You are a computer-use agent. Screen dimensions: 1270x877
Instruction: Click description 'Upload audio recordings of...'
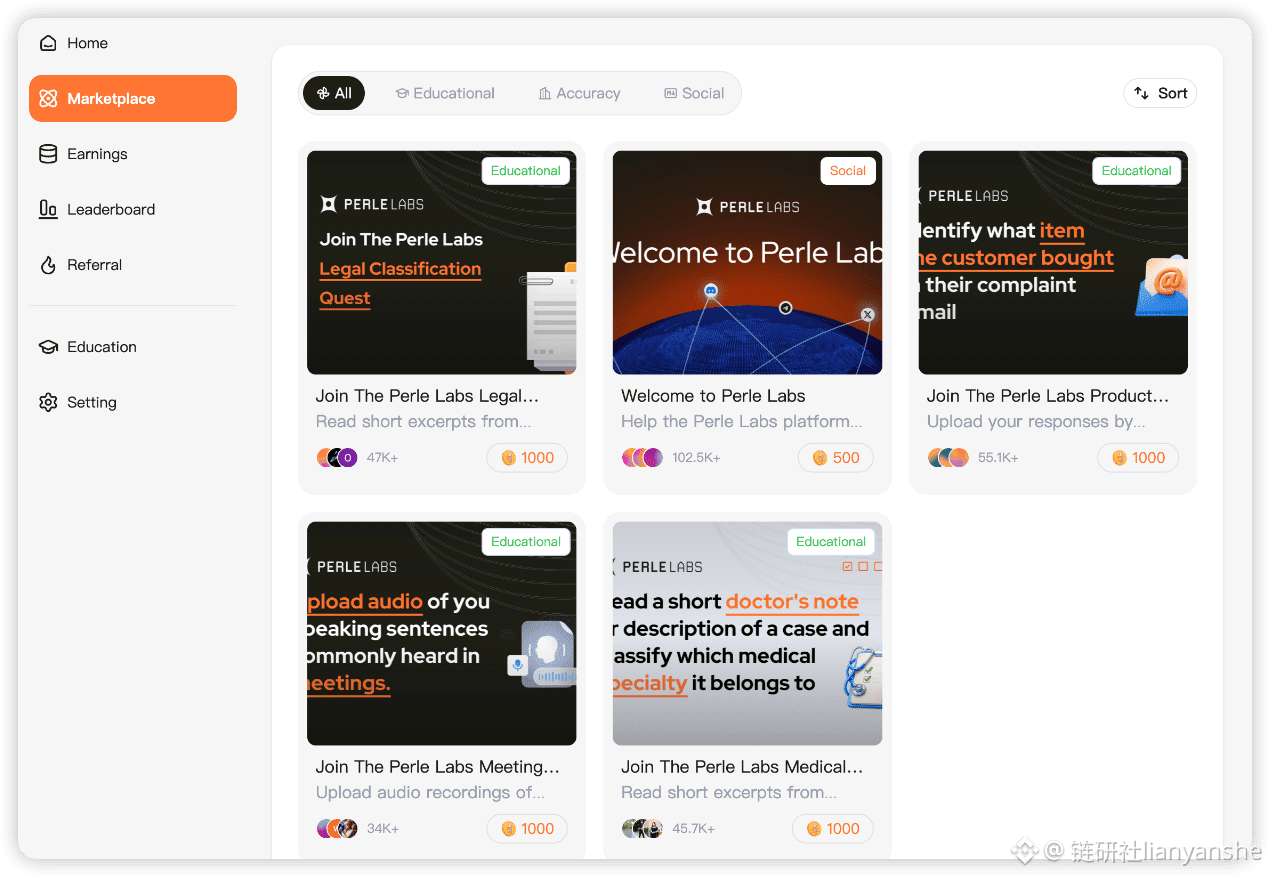click(430, 793)
